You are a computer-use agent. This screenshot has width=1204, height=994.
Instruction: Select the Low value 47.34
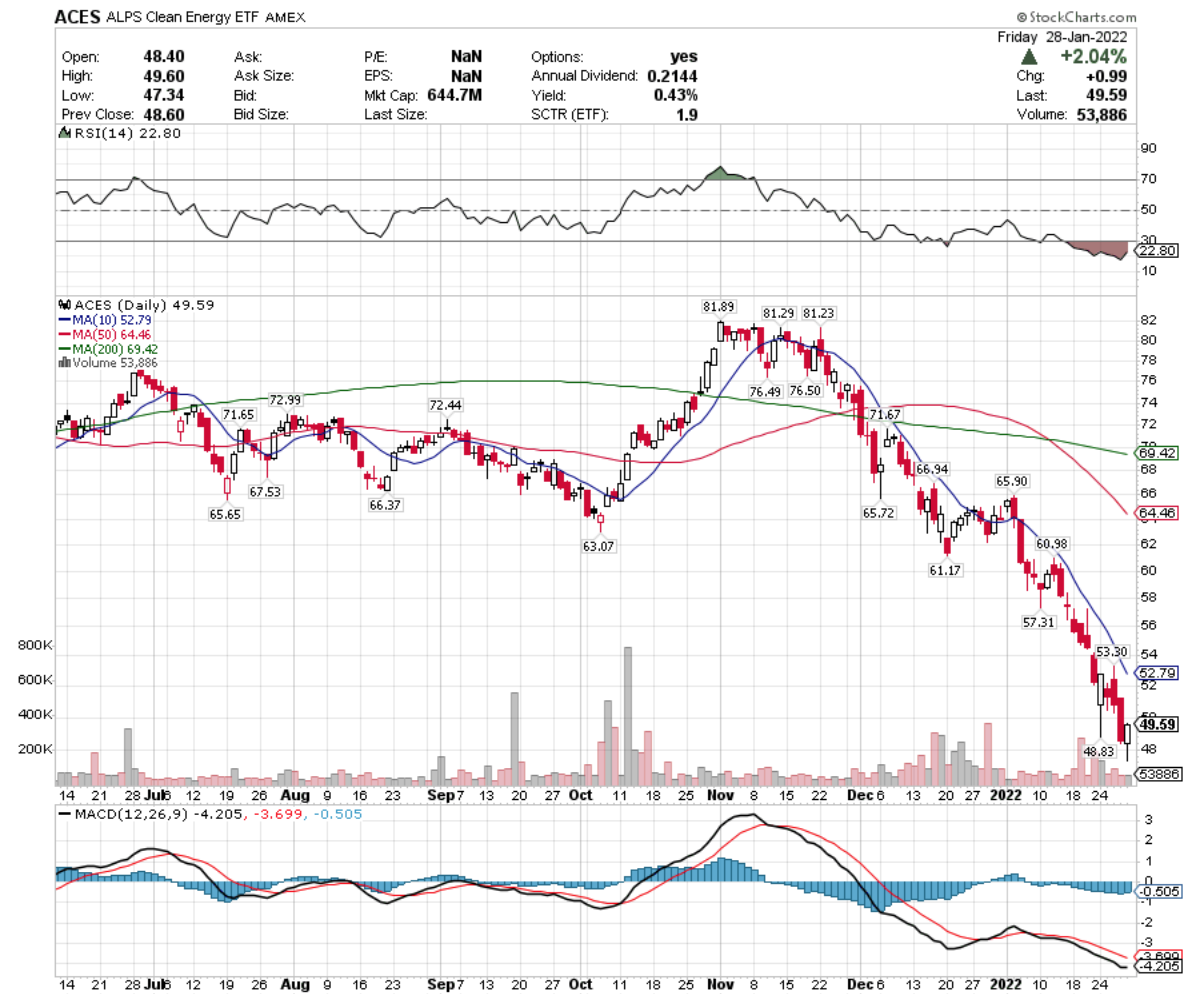tap(162, 95)
